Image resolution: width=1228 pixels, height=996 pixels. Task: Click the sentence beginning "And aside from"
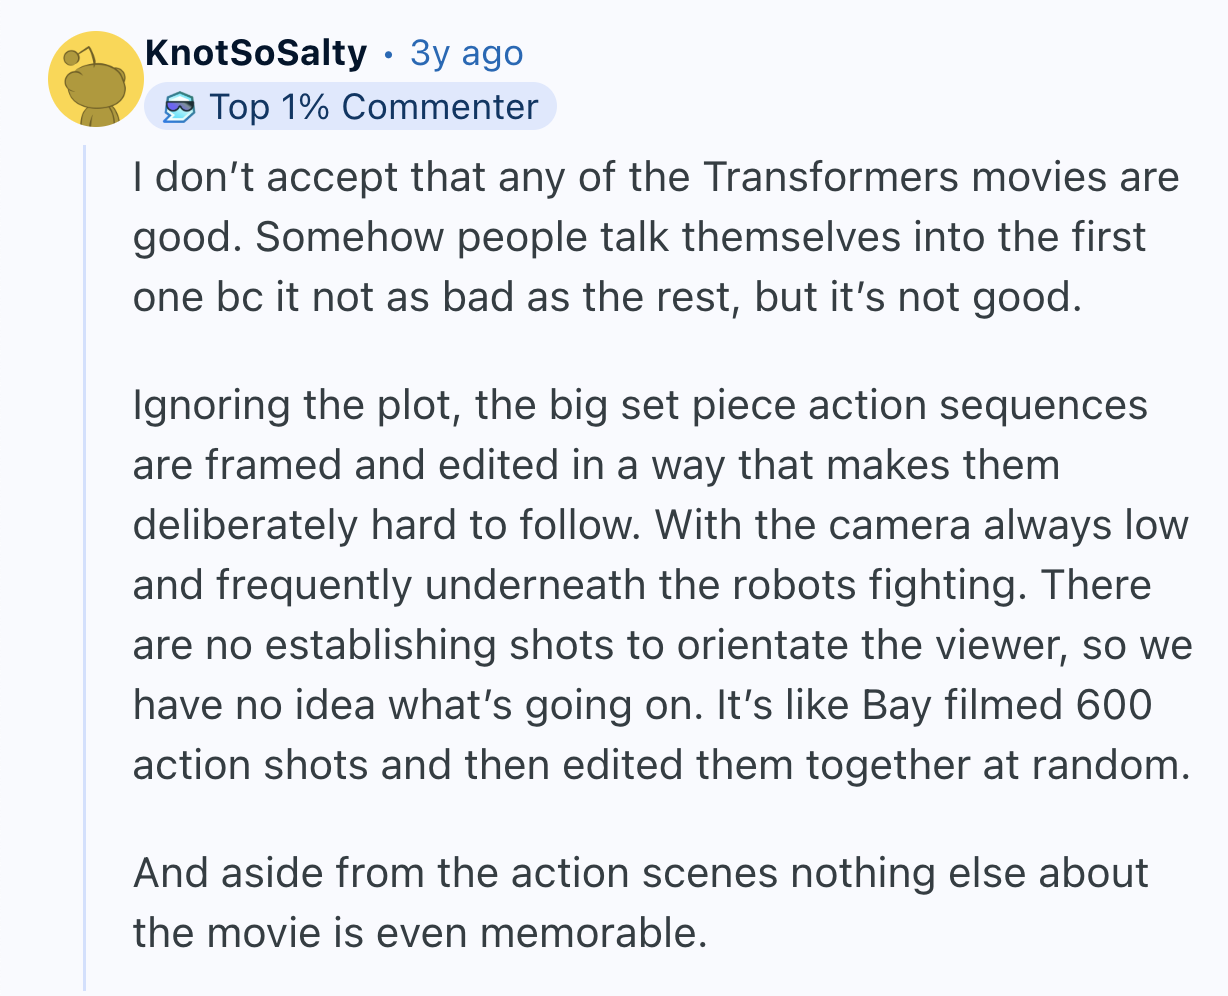pos(640,873)
